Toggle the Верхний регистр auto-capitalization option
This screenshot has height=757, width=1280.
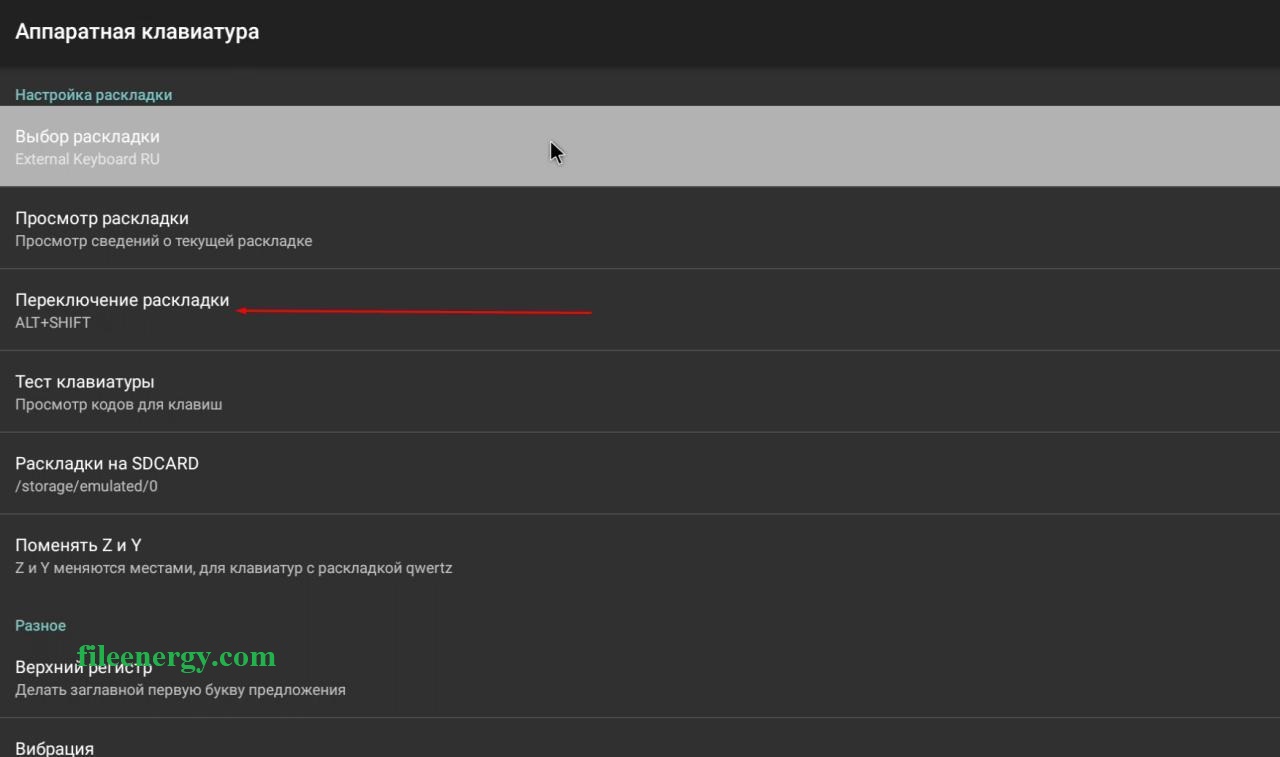point(640,677)
